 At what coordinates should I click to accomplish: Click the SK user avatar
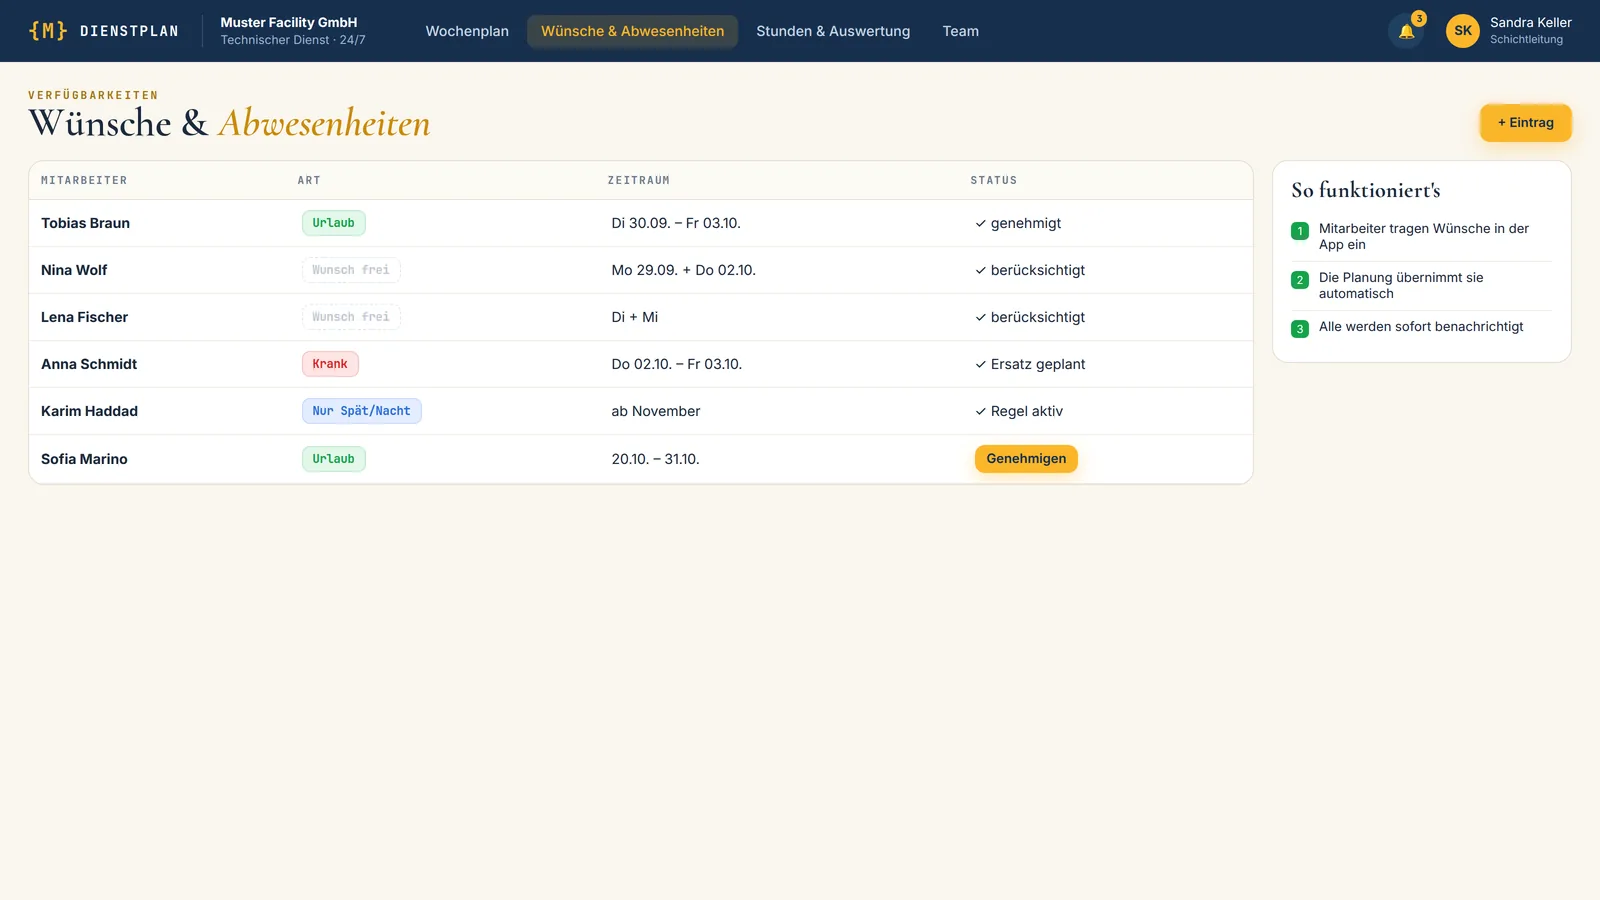tap(1463, 31)
